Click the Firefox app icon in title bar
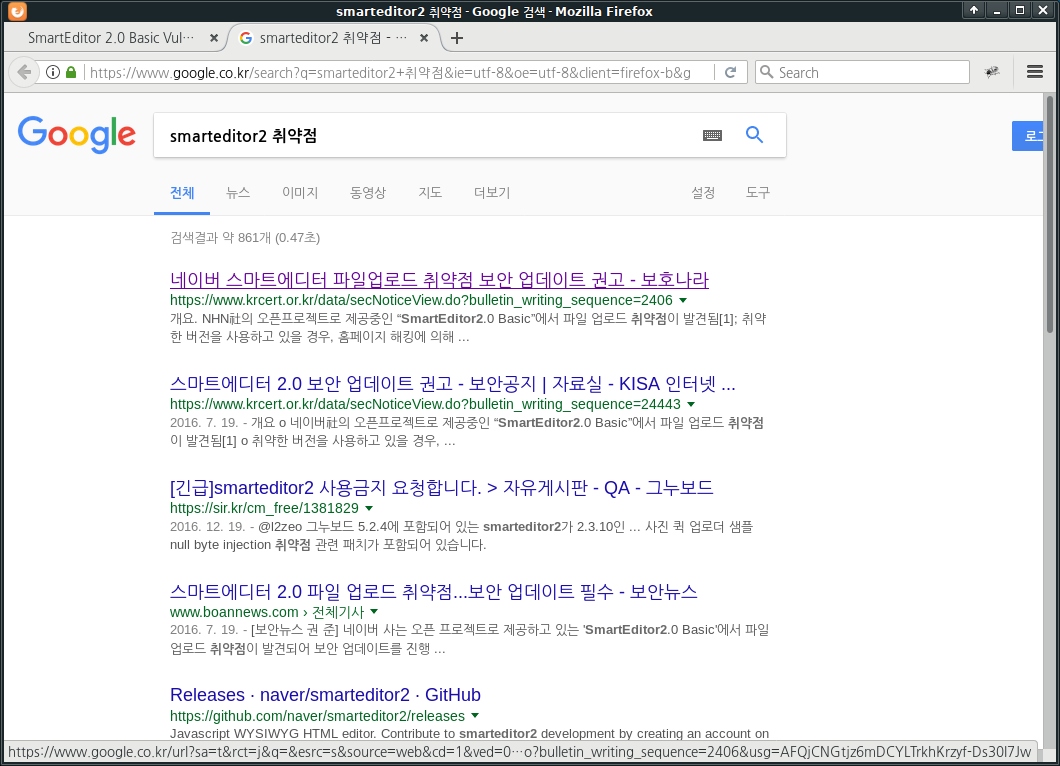Viewport: 1060px width, 766px height. click(17, 11)
